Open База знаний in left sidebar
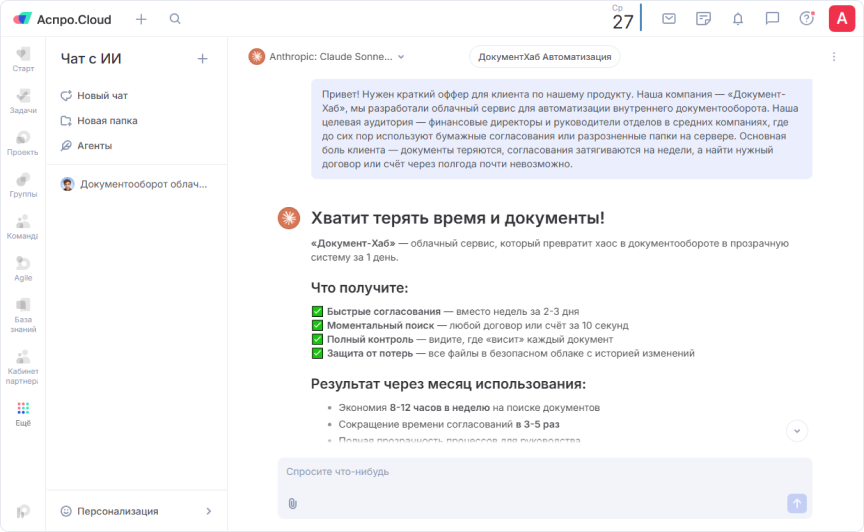The height and width of the screenshot is (532, 864). pyautogui.click(x=23, y=316)
